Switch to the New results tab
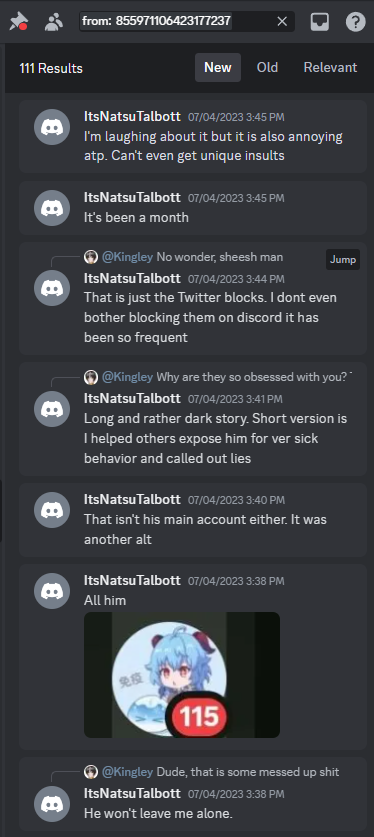The image size is (374, 837). [218, 68]
